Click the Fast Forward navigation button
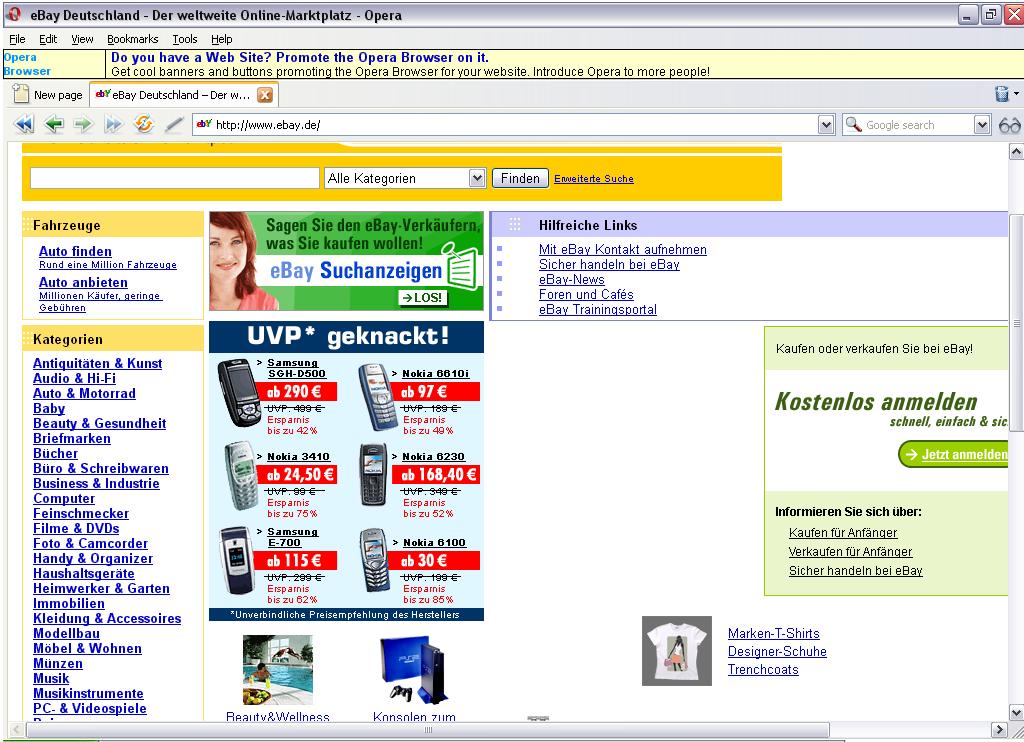1024x742 pixels. click(x=113, y=125)
